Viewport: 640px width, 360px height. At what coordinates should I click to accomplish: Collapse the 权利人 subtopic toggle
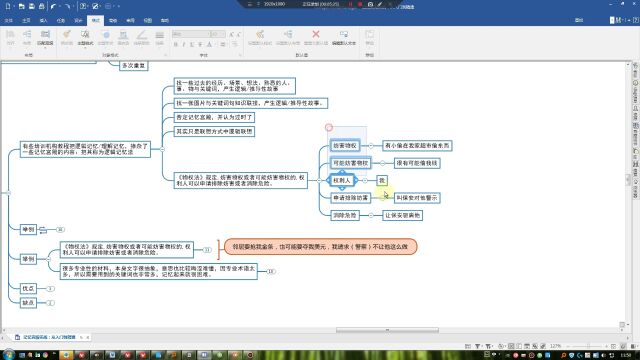click(365, 180)
